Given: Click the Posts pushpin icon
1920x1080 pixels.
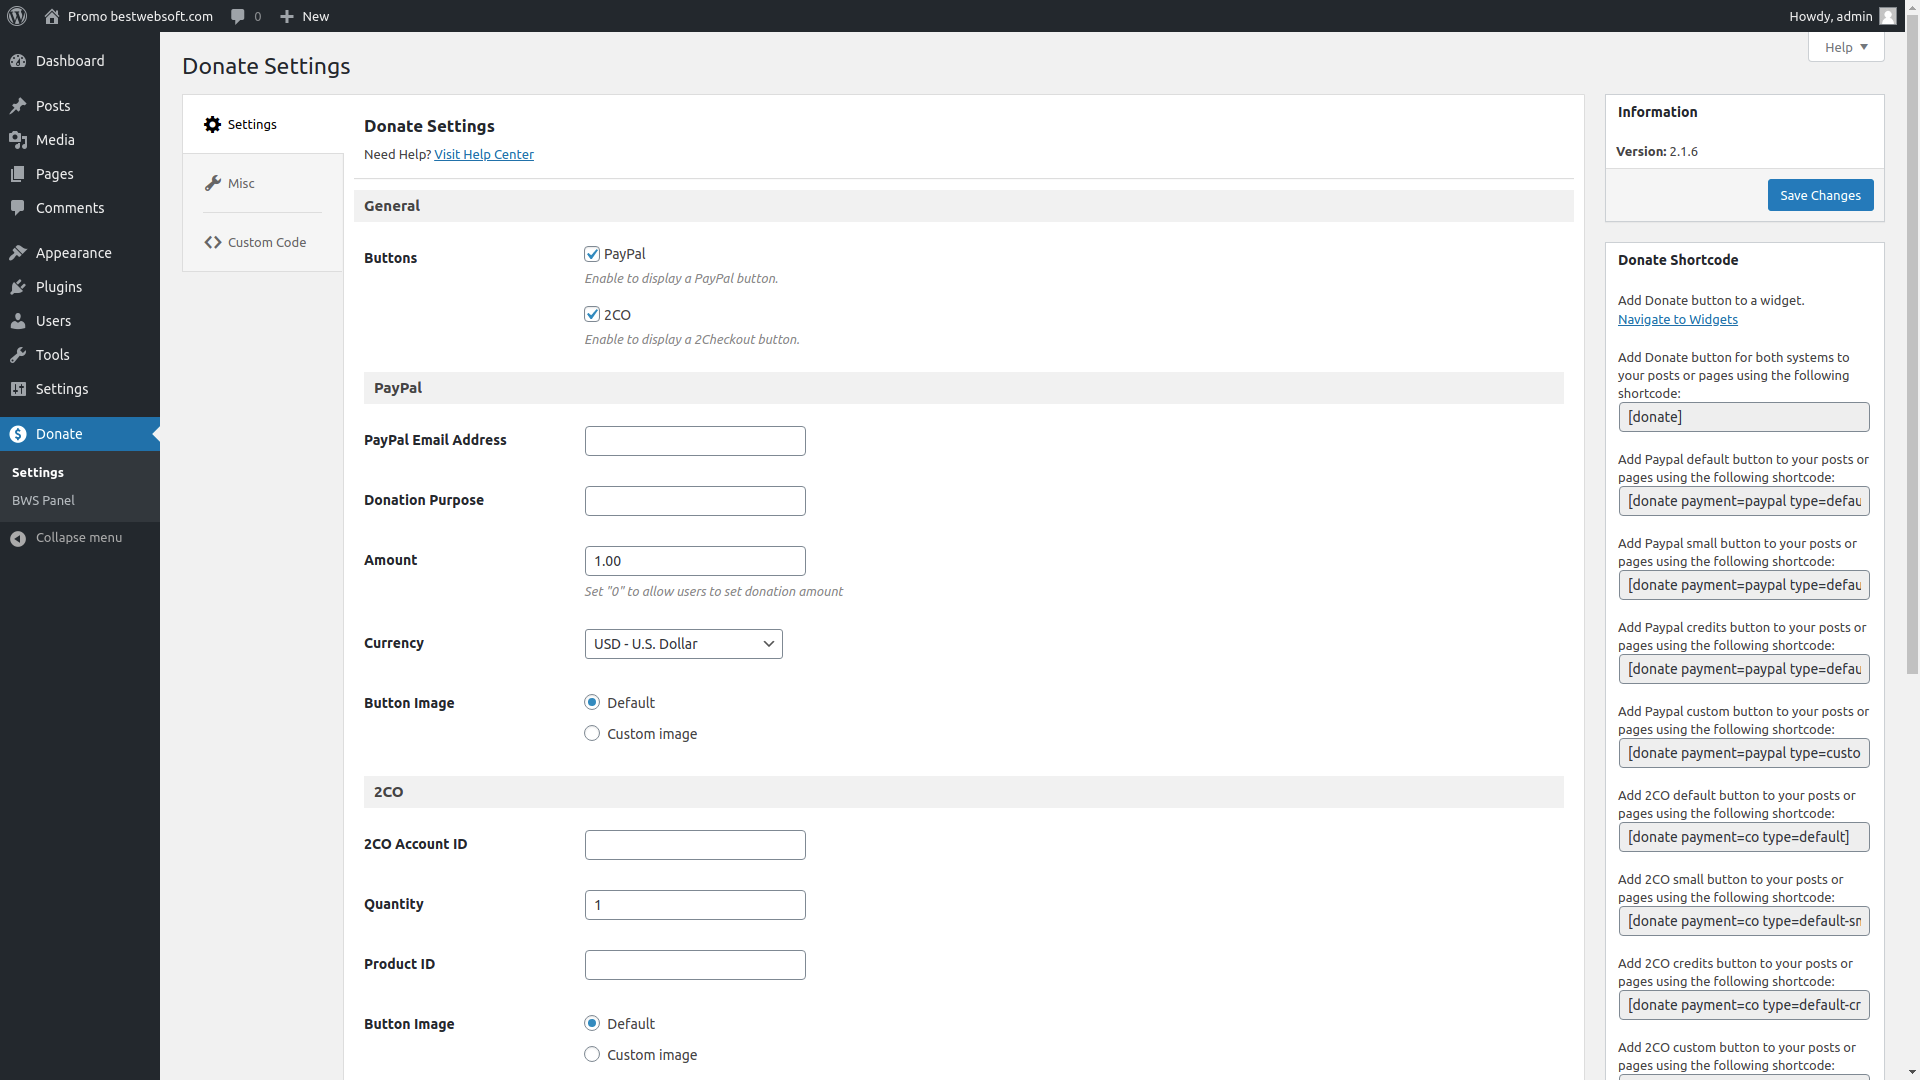Looking at the screenshot, I should [18, 106].
